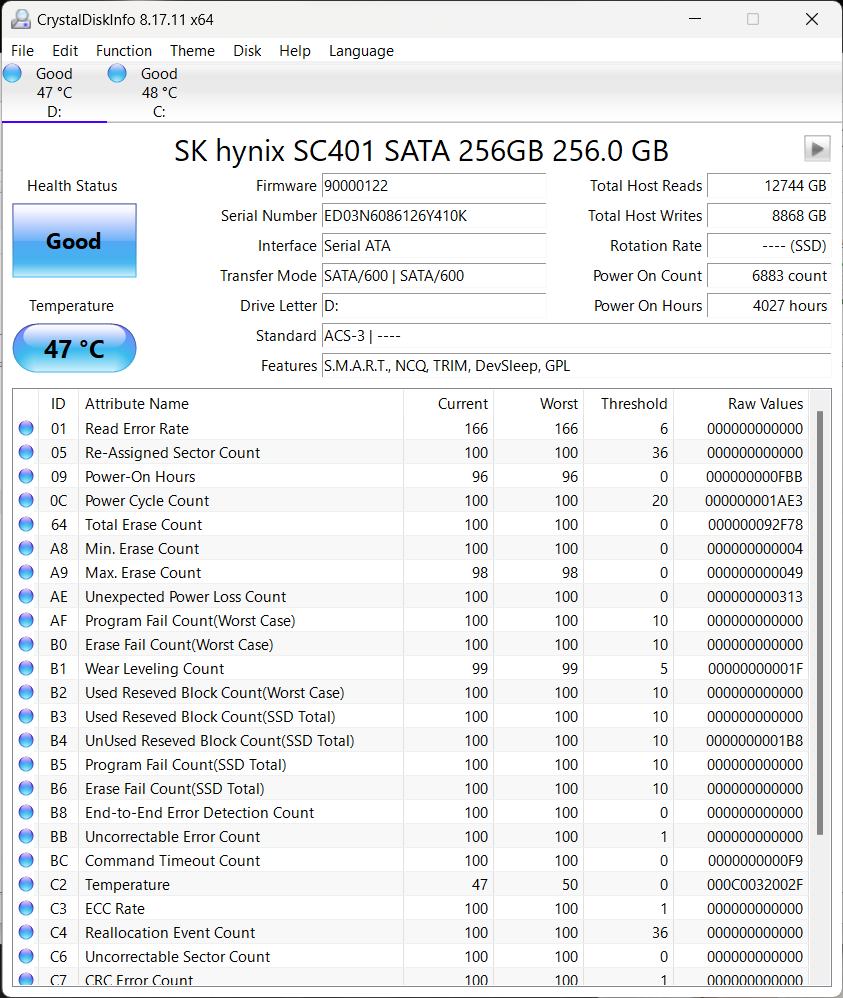This screenshot has width=843, height=998.
Task: Open the Function menu
Action: [x=124, y=51]
